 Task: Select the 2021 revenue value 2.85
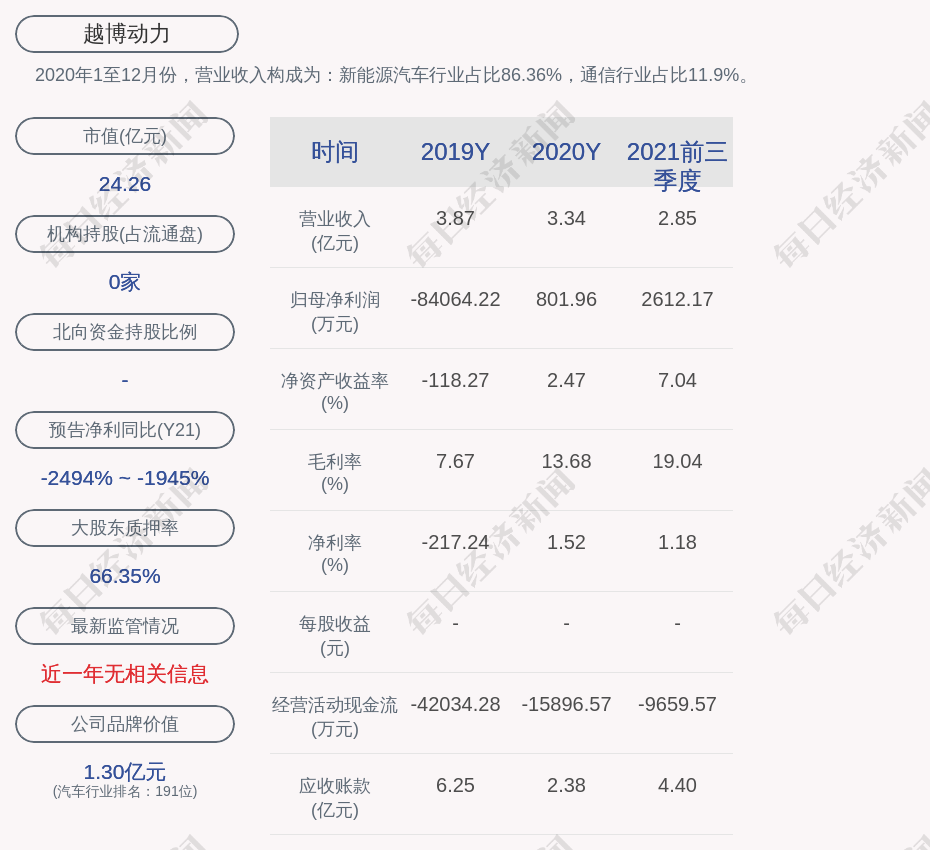click(x=677, y=218)
